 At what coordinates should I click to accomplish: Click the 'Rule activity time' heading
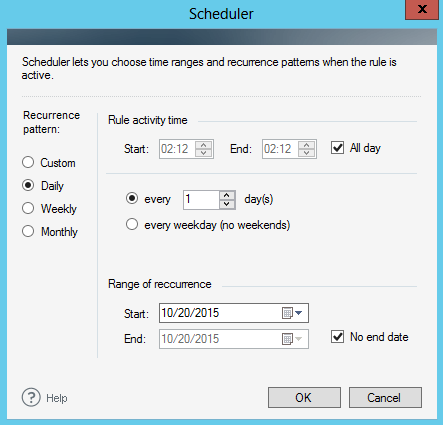pos(148,120)
